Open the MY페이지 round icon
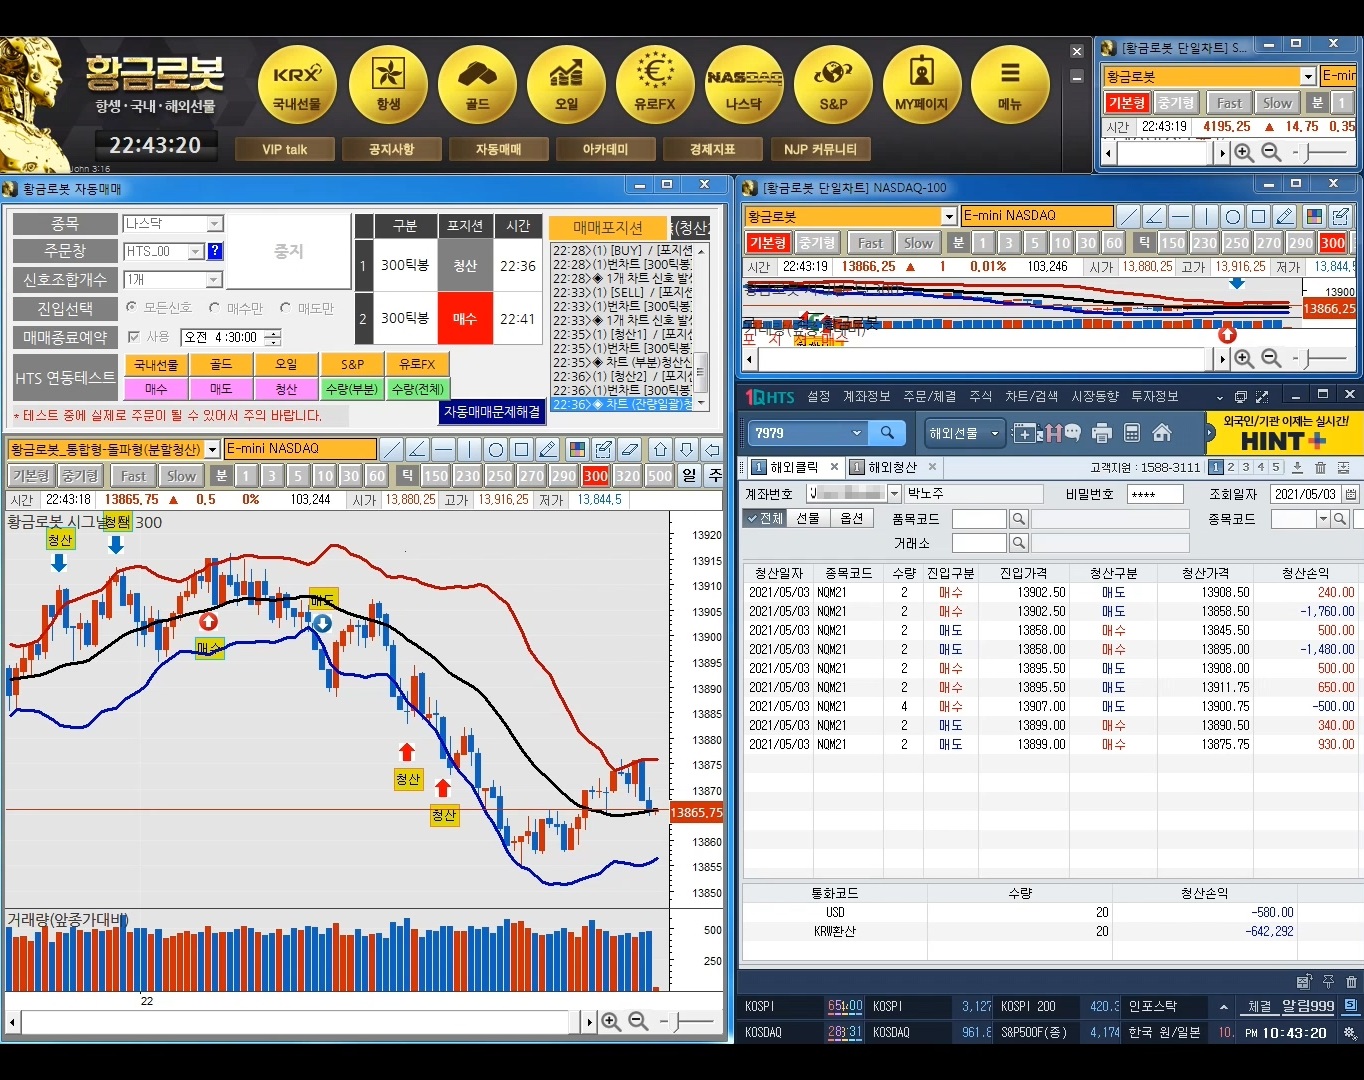Image resolution: width=1364 pixels, height=1080 pixels. (x=921, y=85)
